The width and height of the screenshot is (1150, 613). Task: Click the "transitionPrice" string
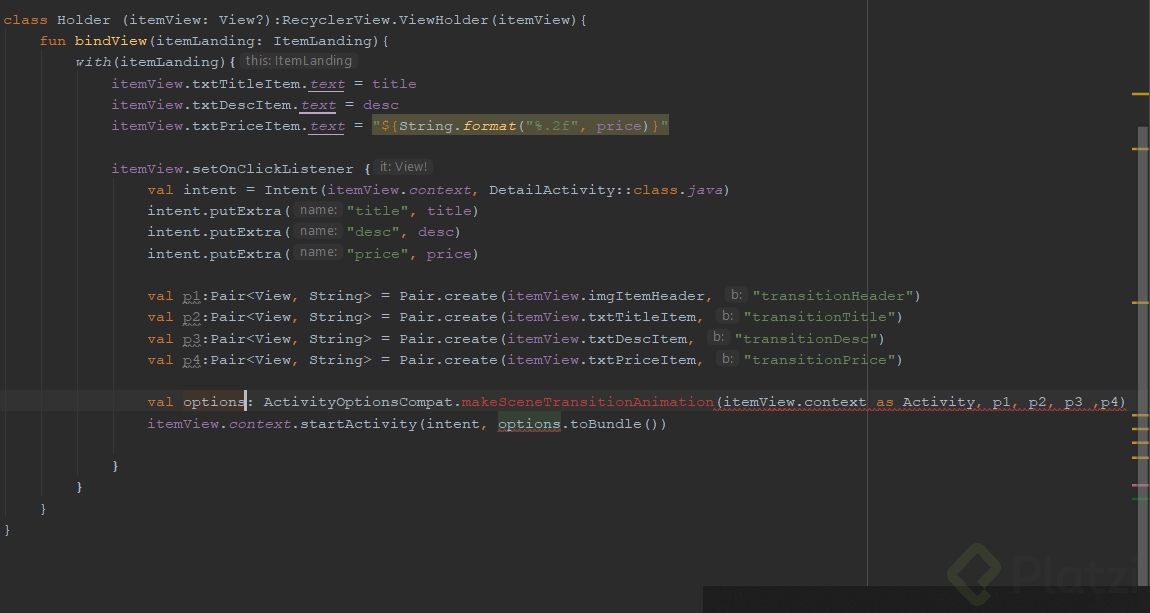pyautogui.click(x=819, y=360)
